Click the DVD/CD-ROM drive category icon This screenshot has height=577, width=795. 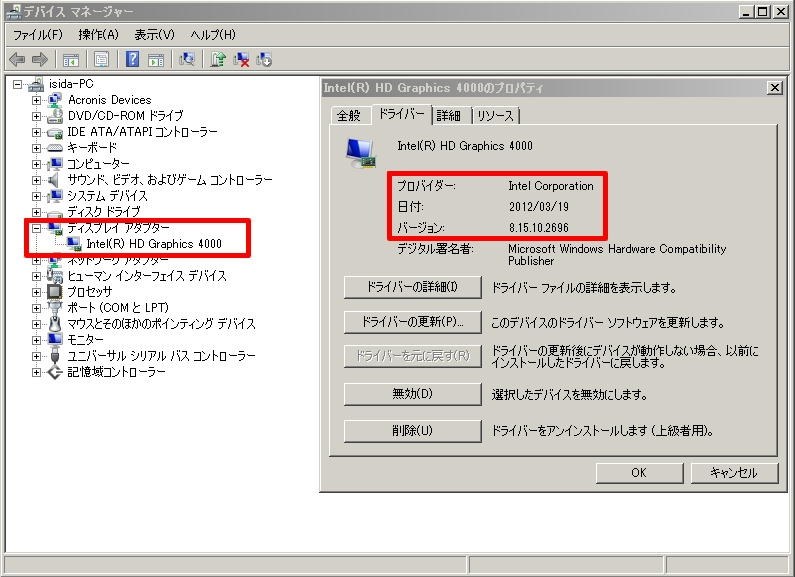(x=55, y=116)
